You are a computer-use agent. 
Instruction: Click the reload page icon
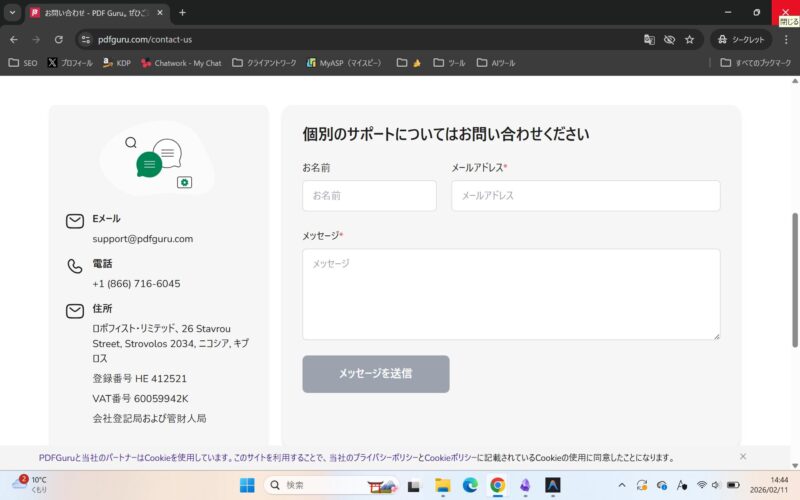pos(59,39)
